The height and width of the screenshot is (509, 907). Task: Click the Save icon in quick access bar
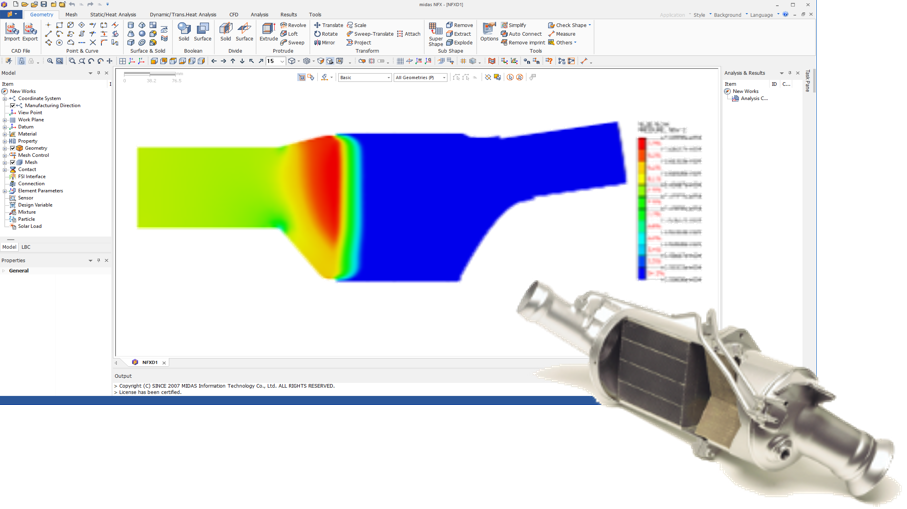[43, 4]
